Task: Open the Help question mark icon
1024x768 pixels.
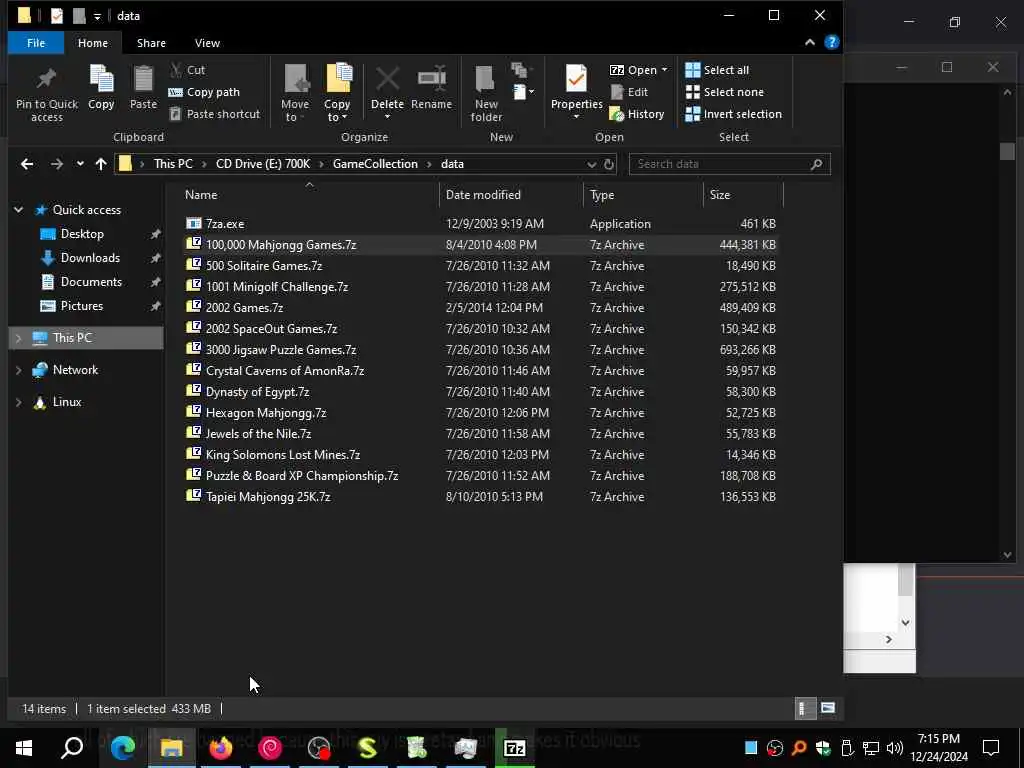Action: point(831,42)
